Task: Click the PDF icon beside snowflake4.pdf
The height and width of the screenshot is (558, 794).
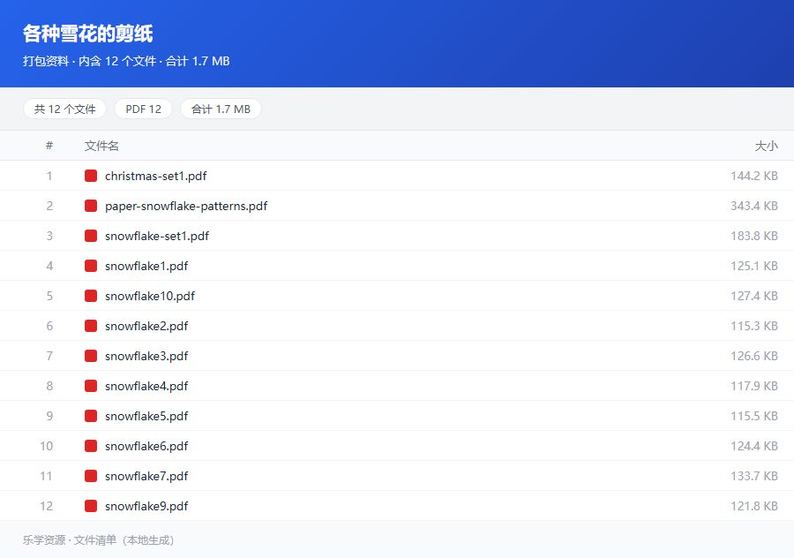Action: pos(91,386)
